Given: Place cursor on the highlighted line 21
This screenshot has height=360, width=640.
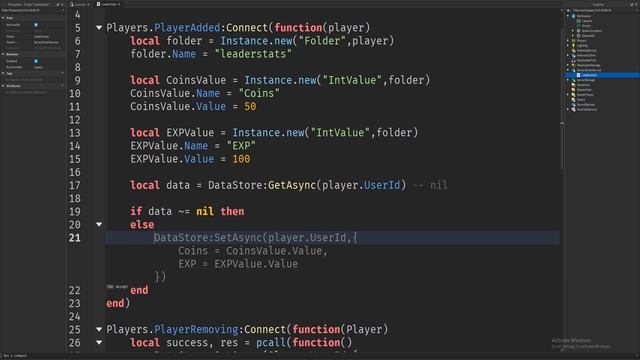Looking at the screenshot, I should coord(333,238).
